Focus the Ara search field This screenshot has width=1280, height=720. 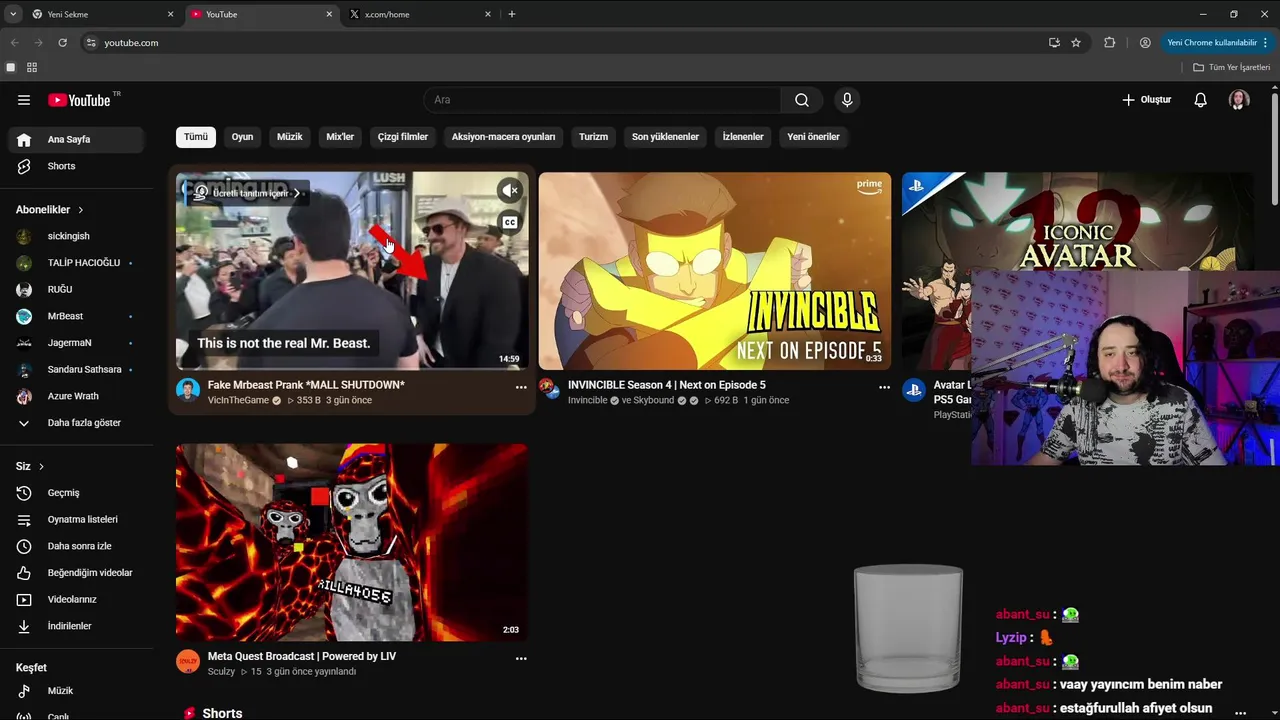[x=602, y=100]
